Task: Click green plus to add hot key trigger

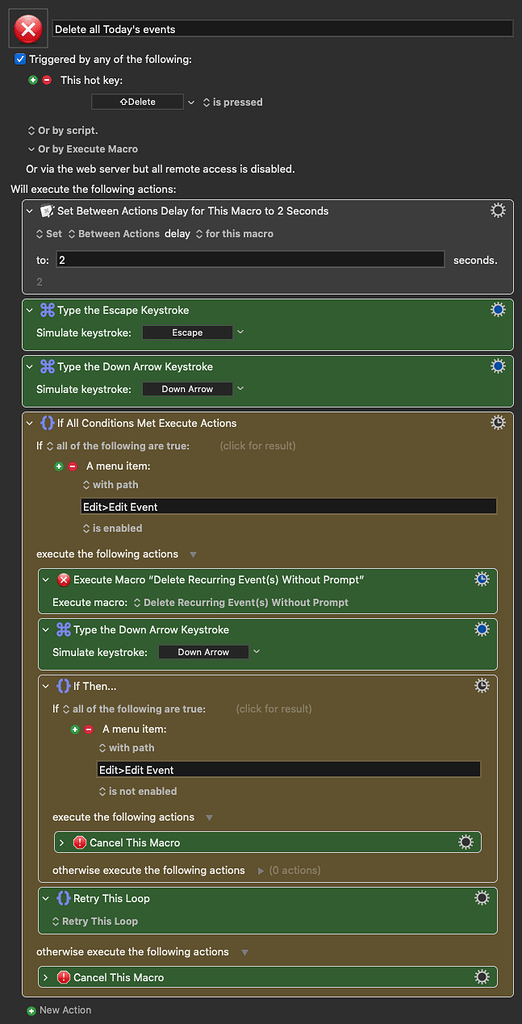Action: [x=33, y=80]
